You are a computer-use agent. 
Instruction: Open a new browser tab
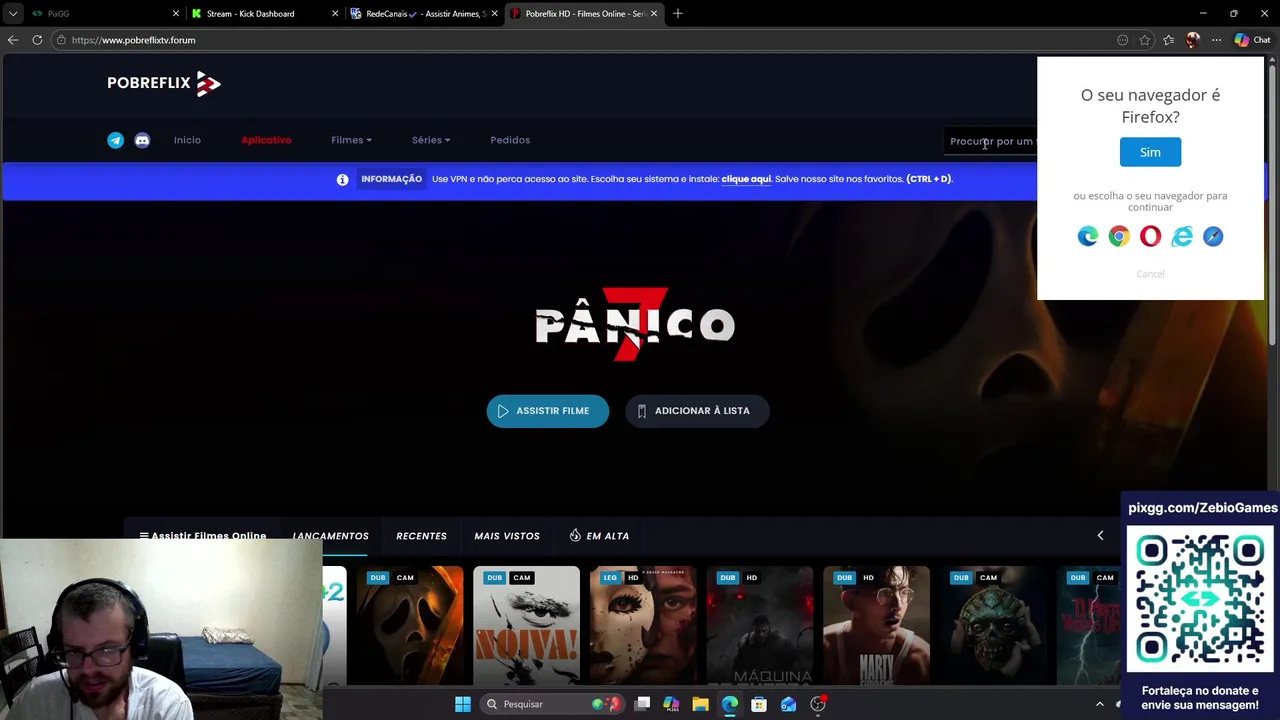click(x=678, y=13)
